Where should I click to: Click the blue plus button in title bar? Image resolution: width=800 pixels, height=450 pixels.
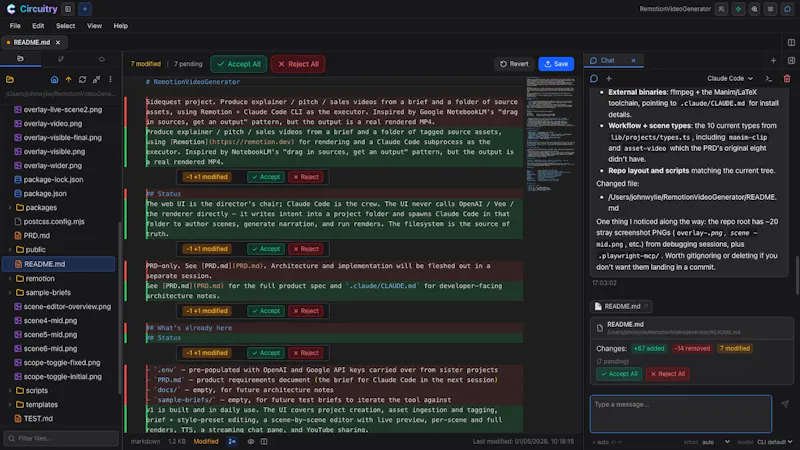click(85, 9)
